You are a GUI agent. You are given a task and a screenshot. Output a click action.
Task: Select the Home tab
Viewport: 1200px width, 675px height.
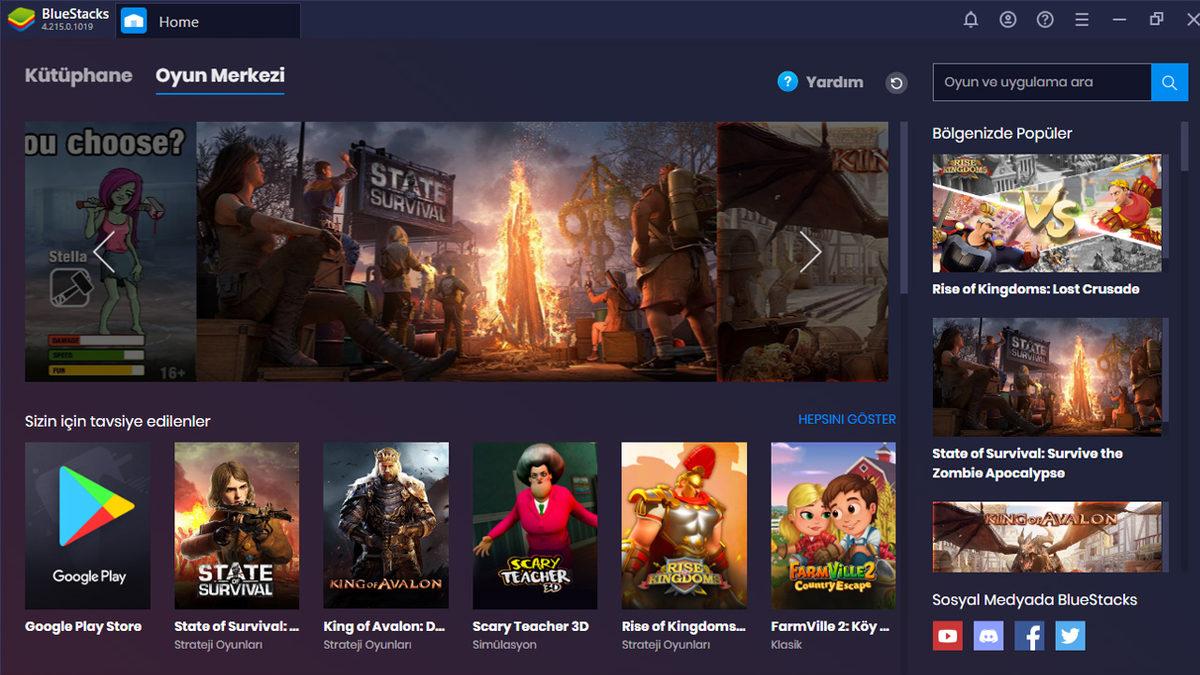click(180, 19)
